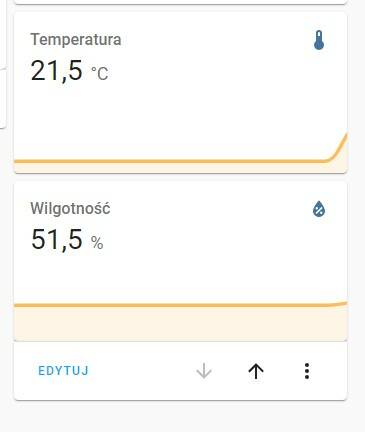Viewport: 365px width, 432px height.
Task: Click the 51,5 humidity reading
Action: [x=57, y=239]
